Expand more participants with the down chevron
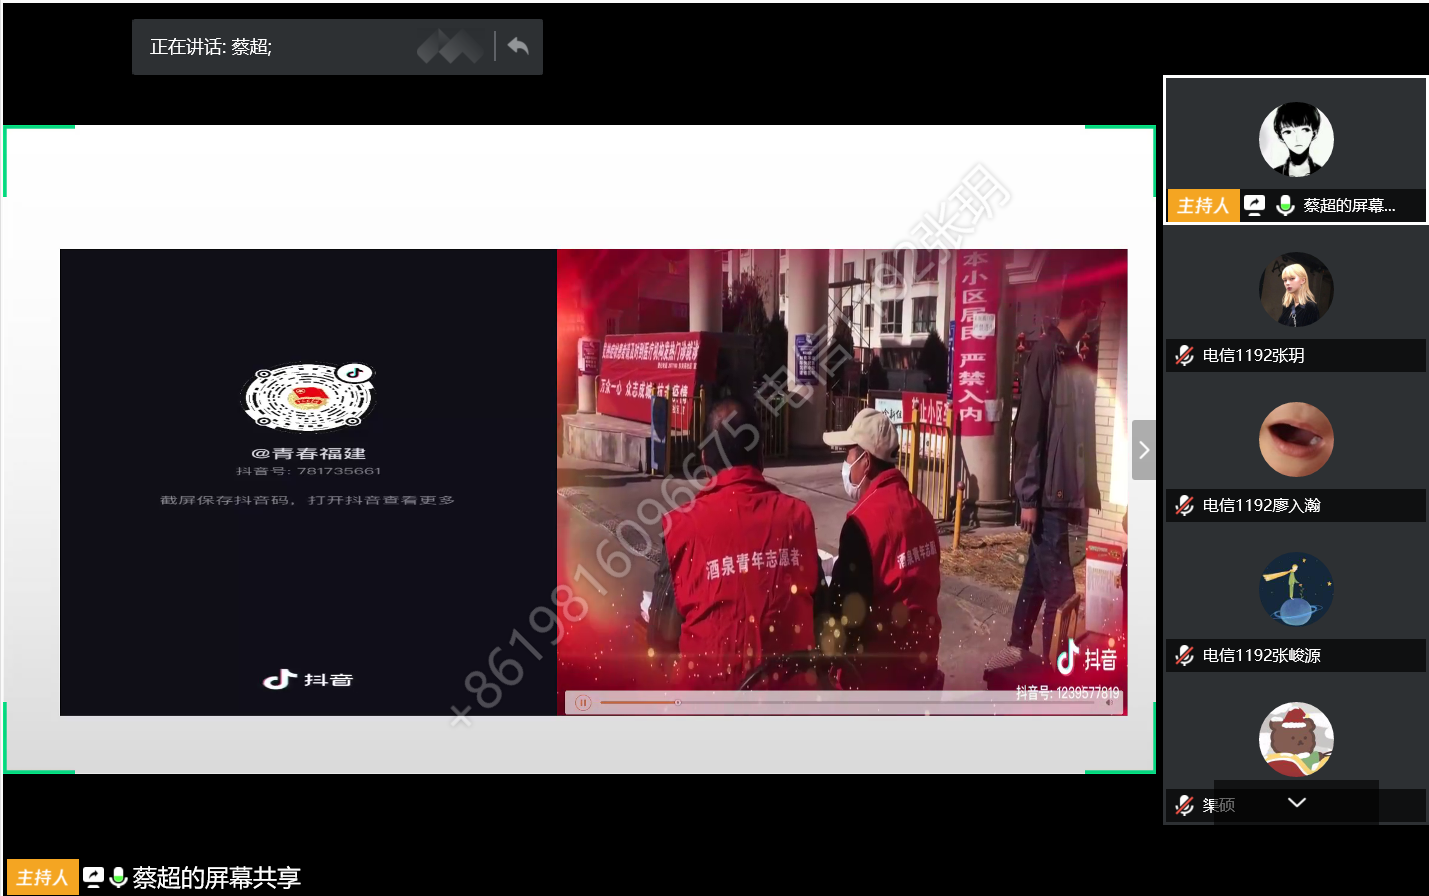This screenshot has width=1429, height=896. [x=1297, y=802]
